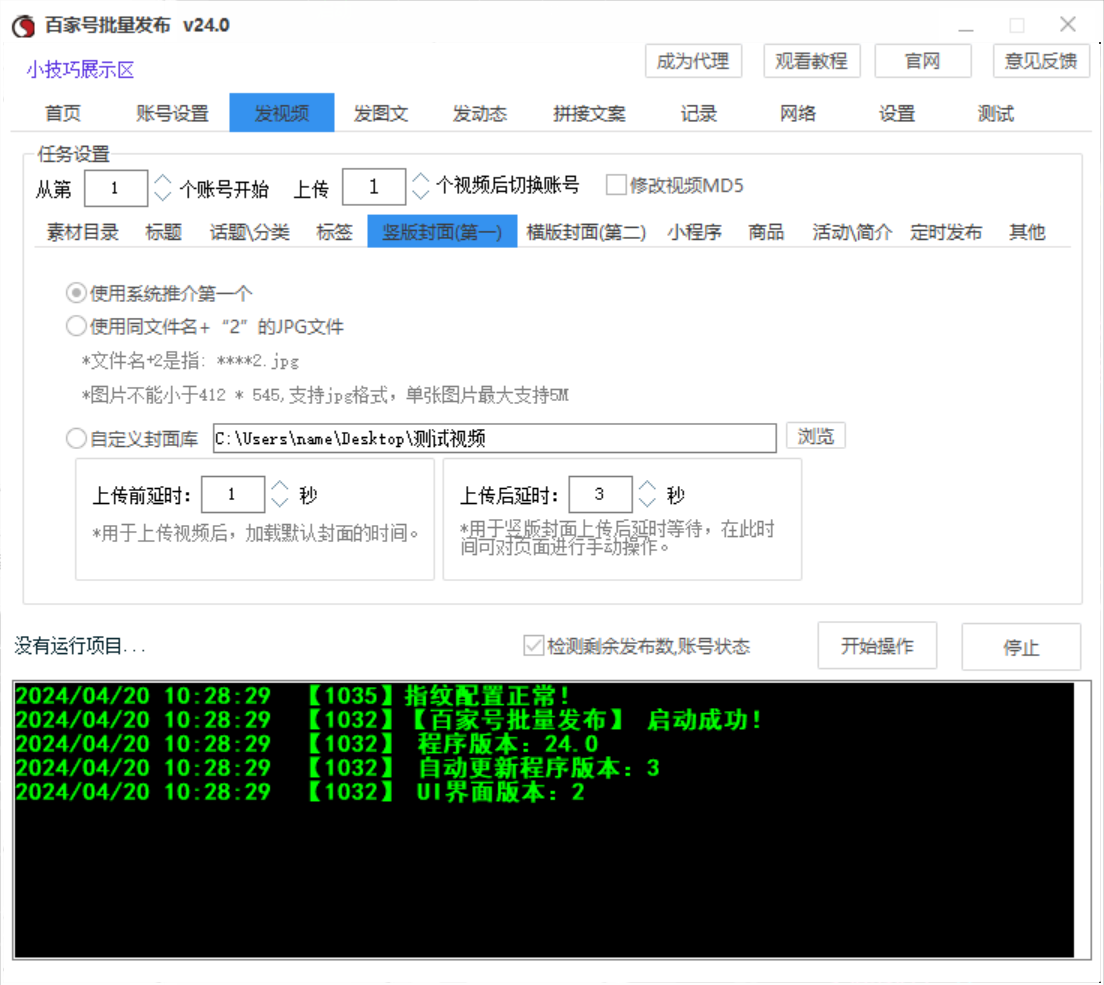This screenshot has height=985, width=1104.
Task: Click 浏览 to browse cover folder
Action: pos(815,437)
